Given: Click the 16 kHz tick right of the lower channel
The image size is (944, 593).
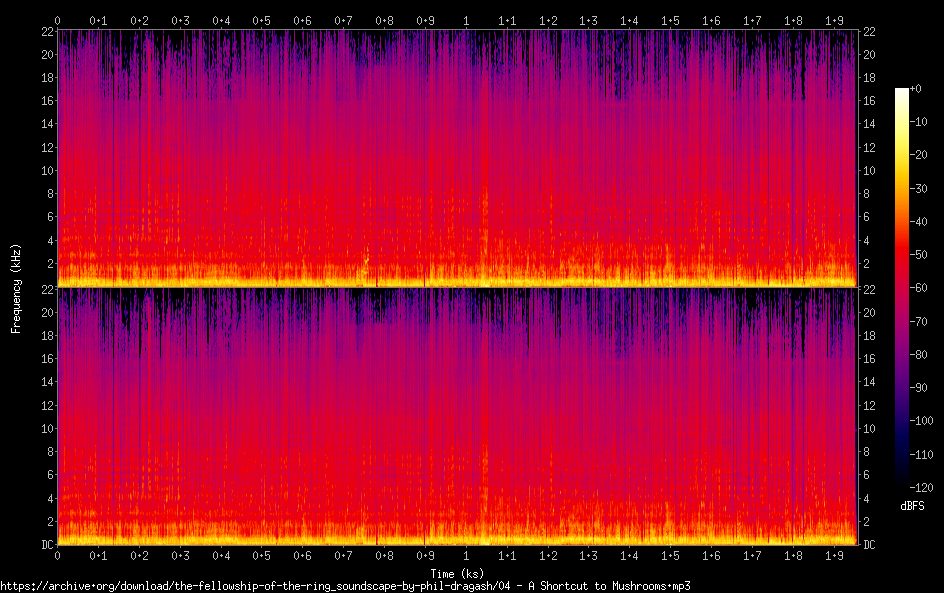Looking at the screenshot, I should (x=869, y=358).
